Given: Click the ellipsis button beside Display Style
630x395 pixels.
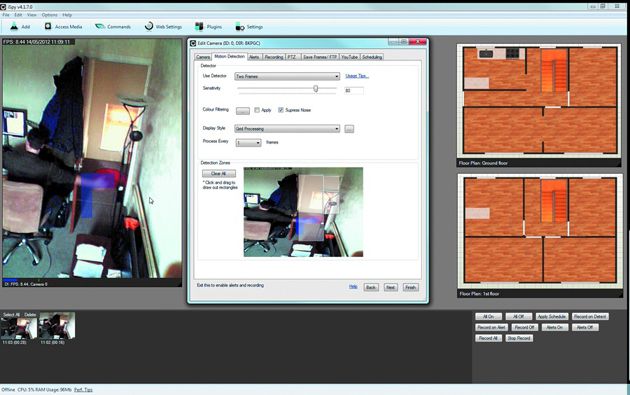Looking at the screenshot, I should (x=349, y=129).
